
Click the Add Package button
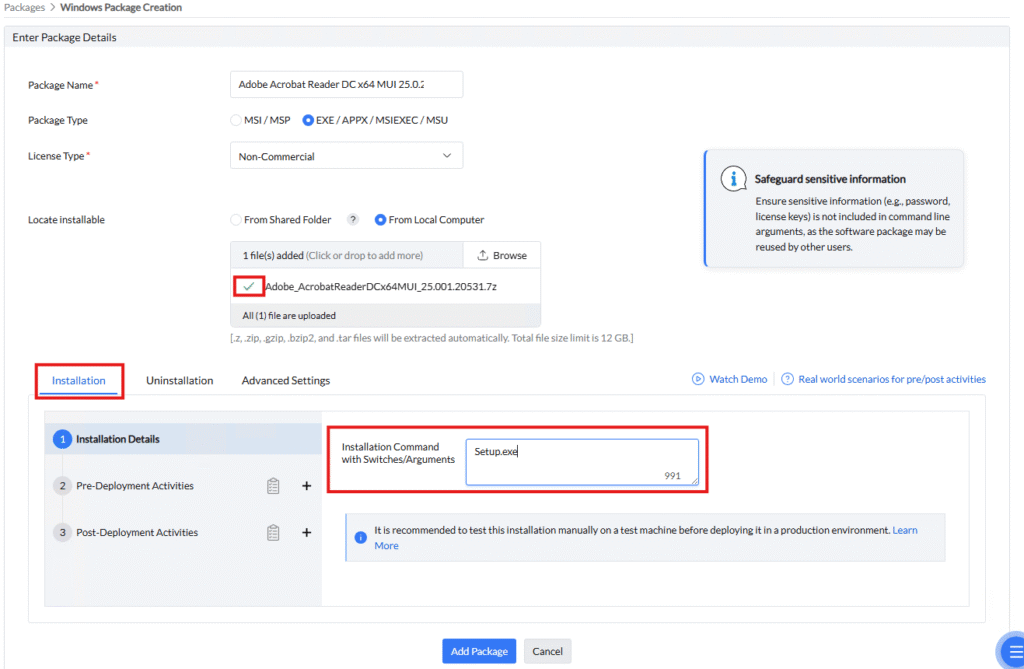coord(479,651)
